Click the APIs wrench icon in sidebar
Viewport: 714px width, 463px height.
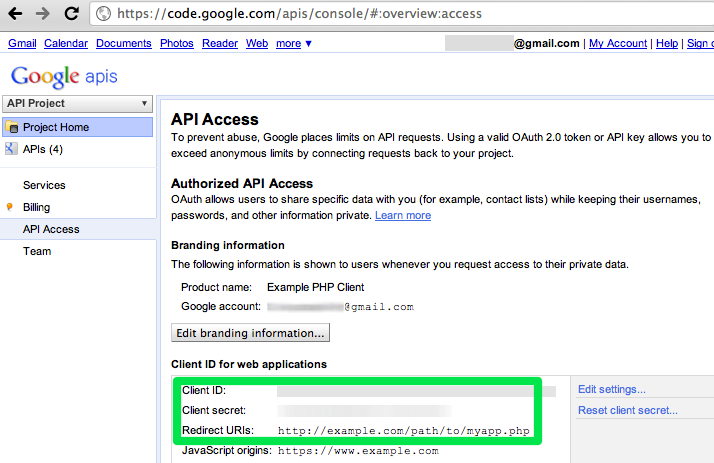11,150
